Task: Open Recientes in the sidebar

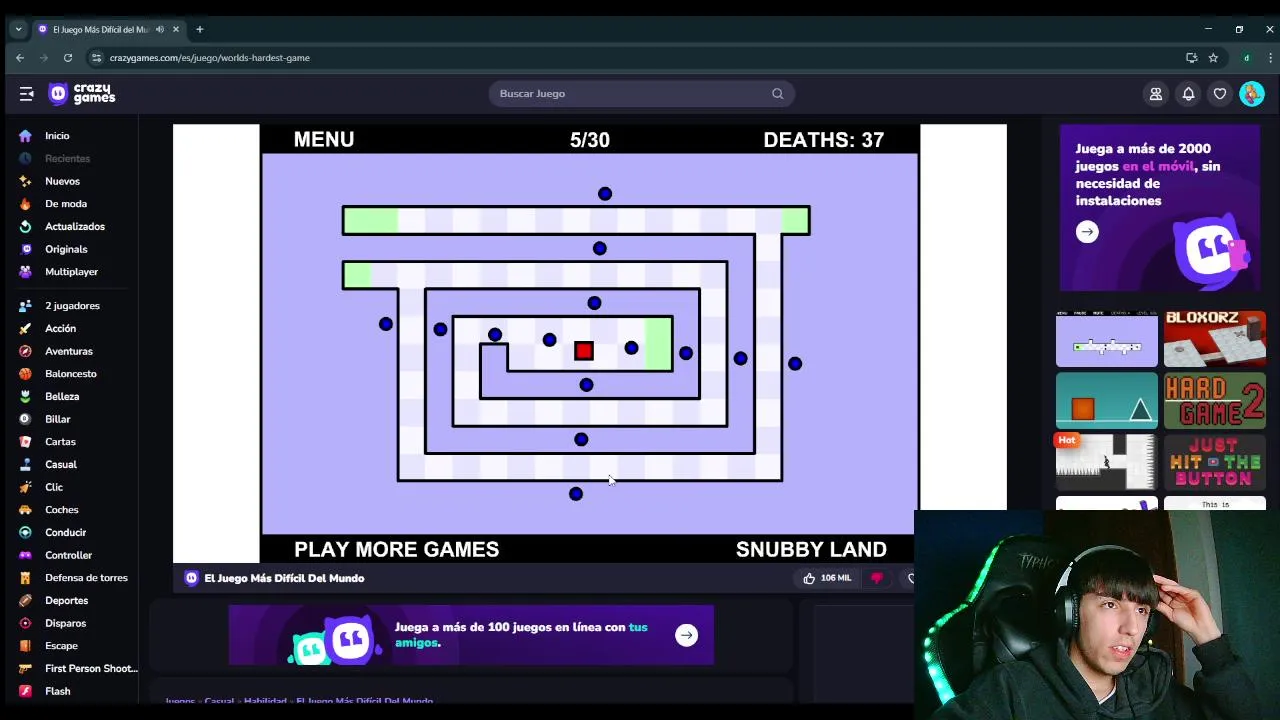Action: point(69,158)
